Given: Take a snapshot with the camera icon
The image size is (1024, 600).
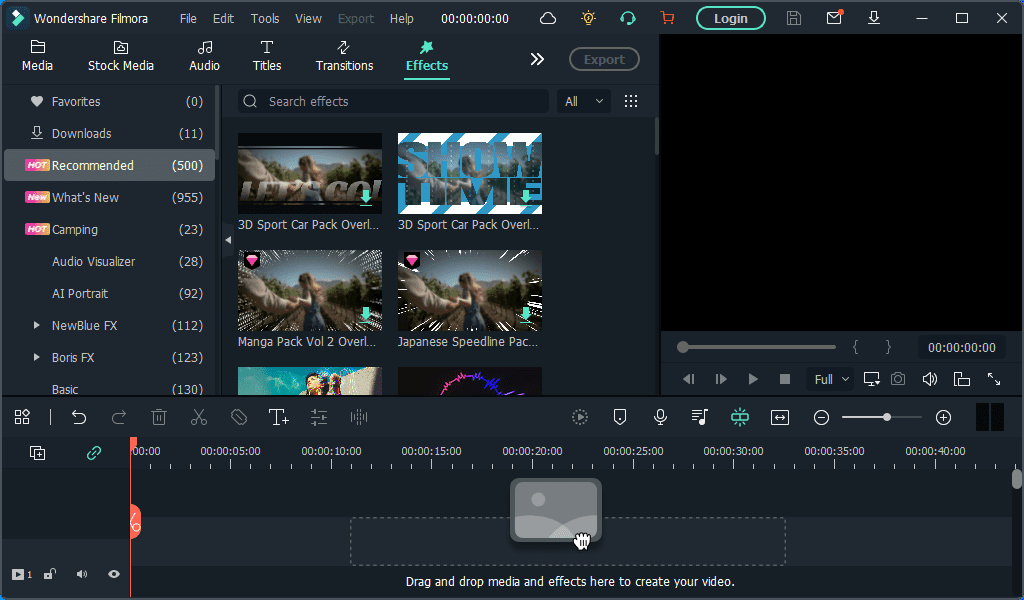Looking at the screenshot, I should [898, 379].
